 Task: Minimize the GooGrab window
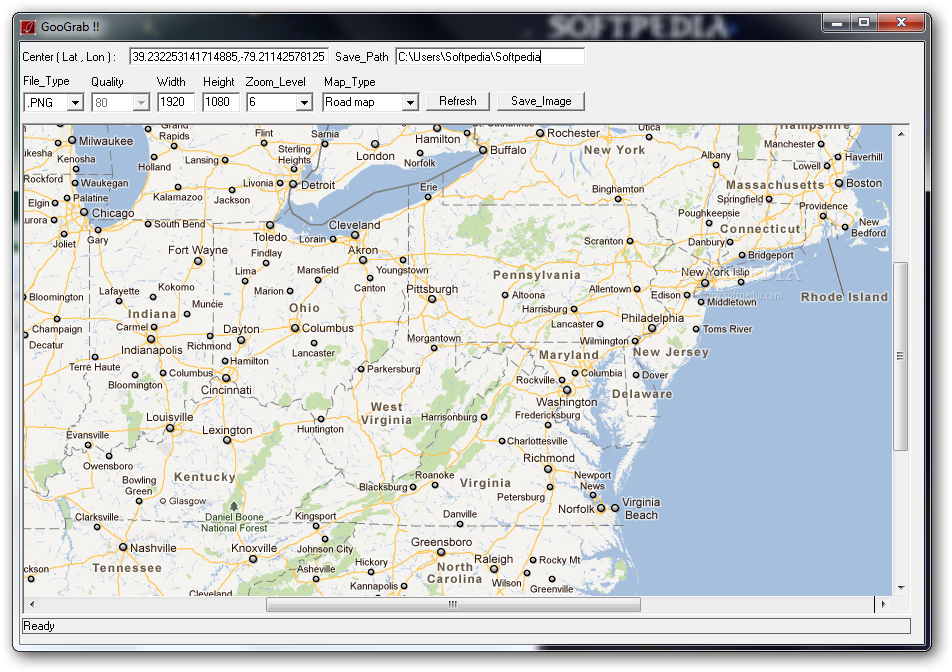[837, 23]
